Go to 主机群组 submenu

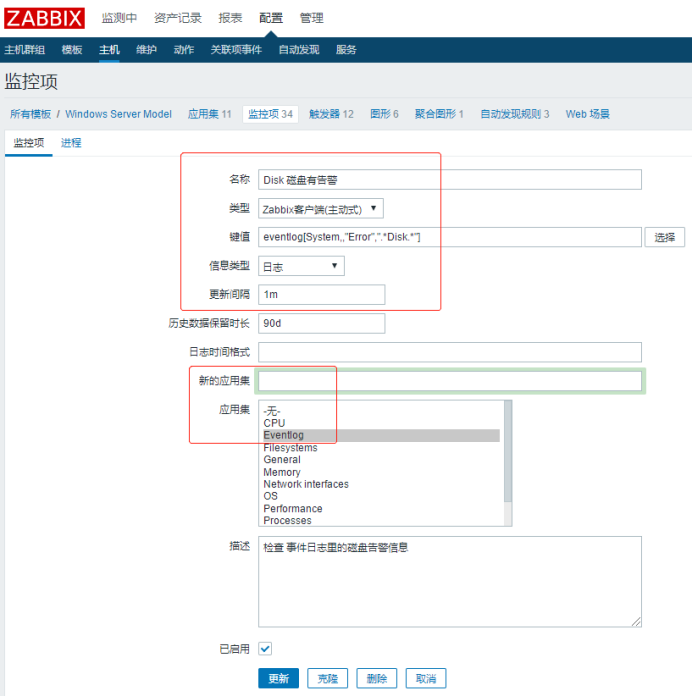point(25,50)
